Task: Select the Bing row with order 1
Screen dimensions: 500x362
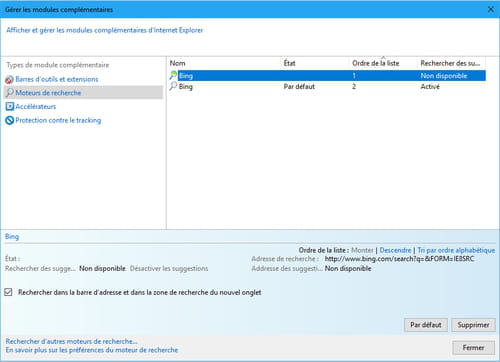Action: tap(327, 76)
